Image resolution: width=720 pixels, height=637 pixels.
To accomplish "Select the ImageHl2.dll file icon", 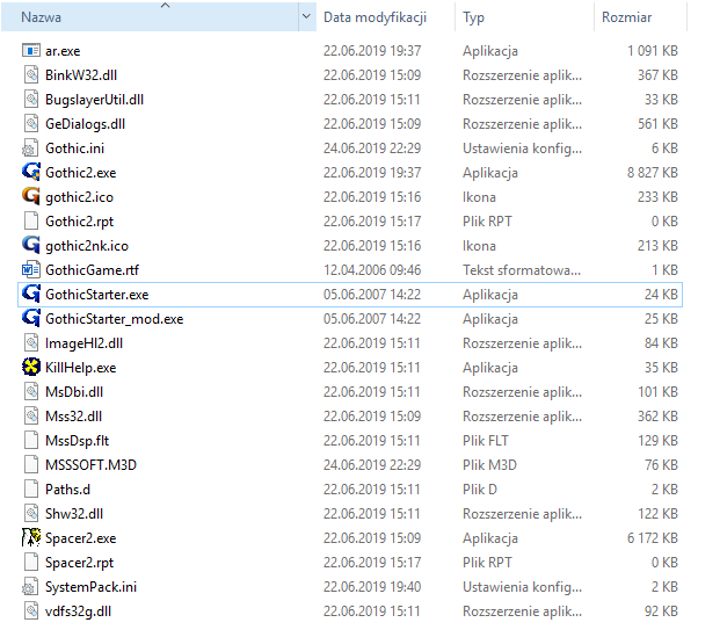I will (x=31, y=343).
